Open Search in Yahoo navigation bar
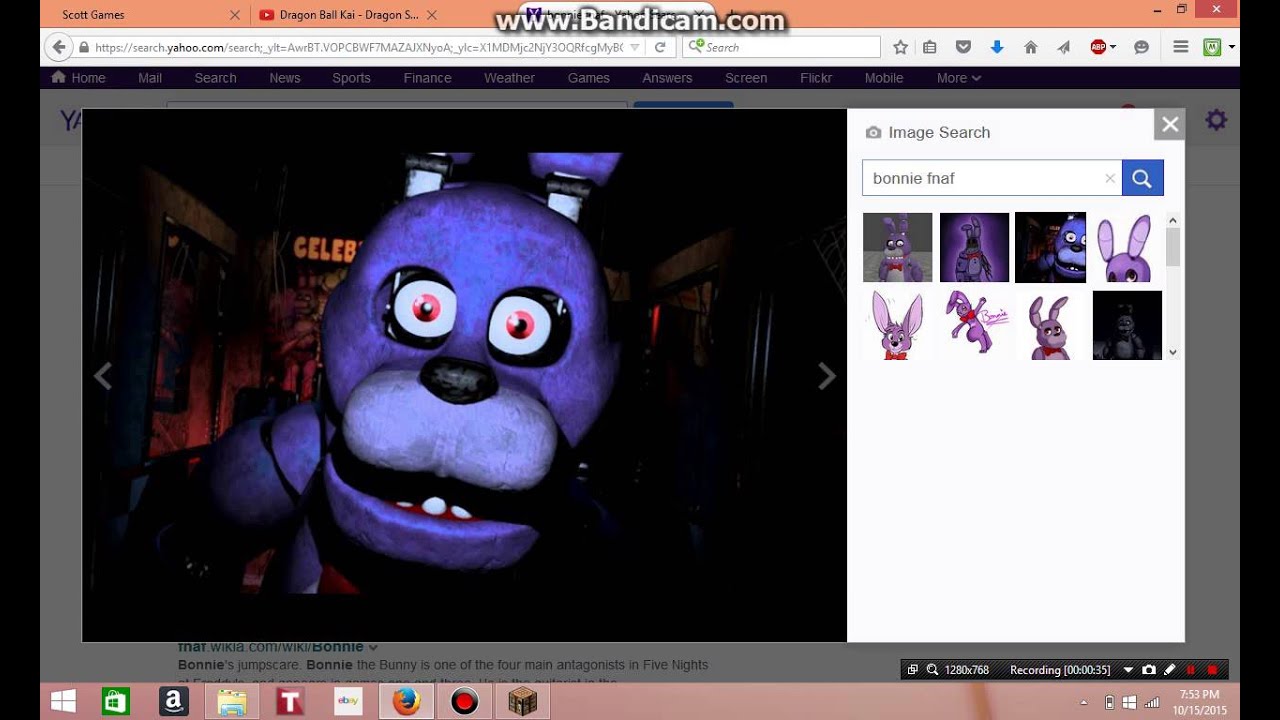This screenshot has width=1280, height=720. (215, 78)
